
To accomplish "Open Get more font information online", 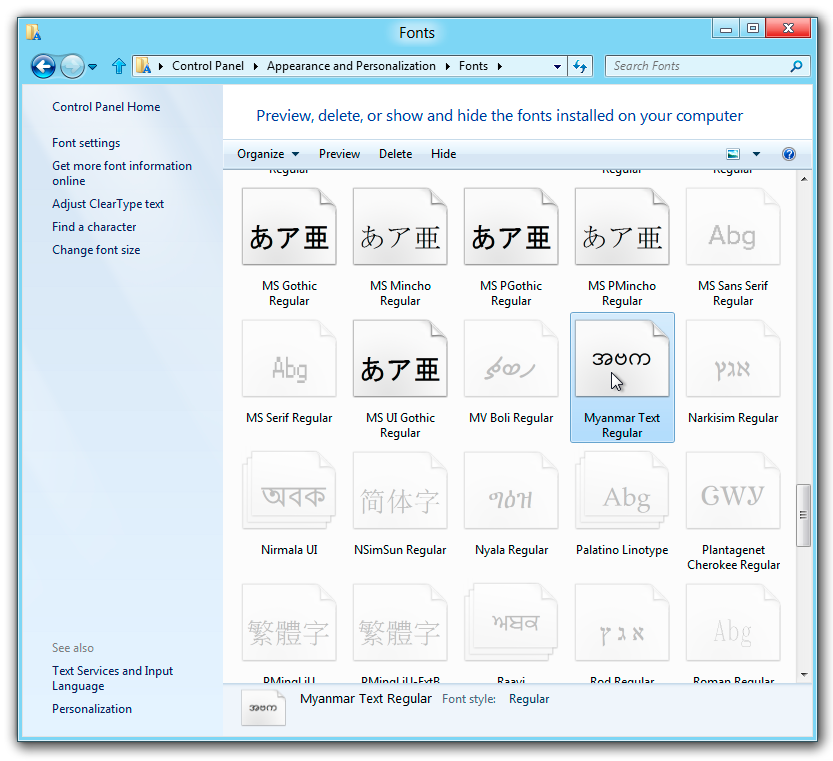I will [122, 173].
